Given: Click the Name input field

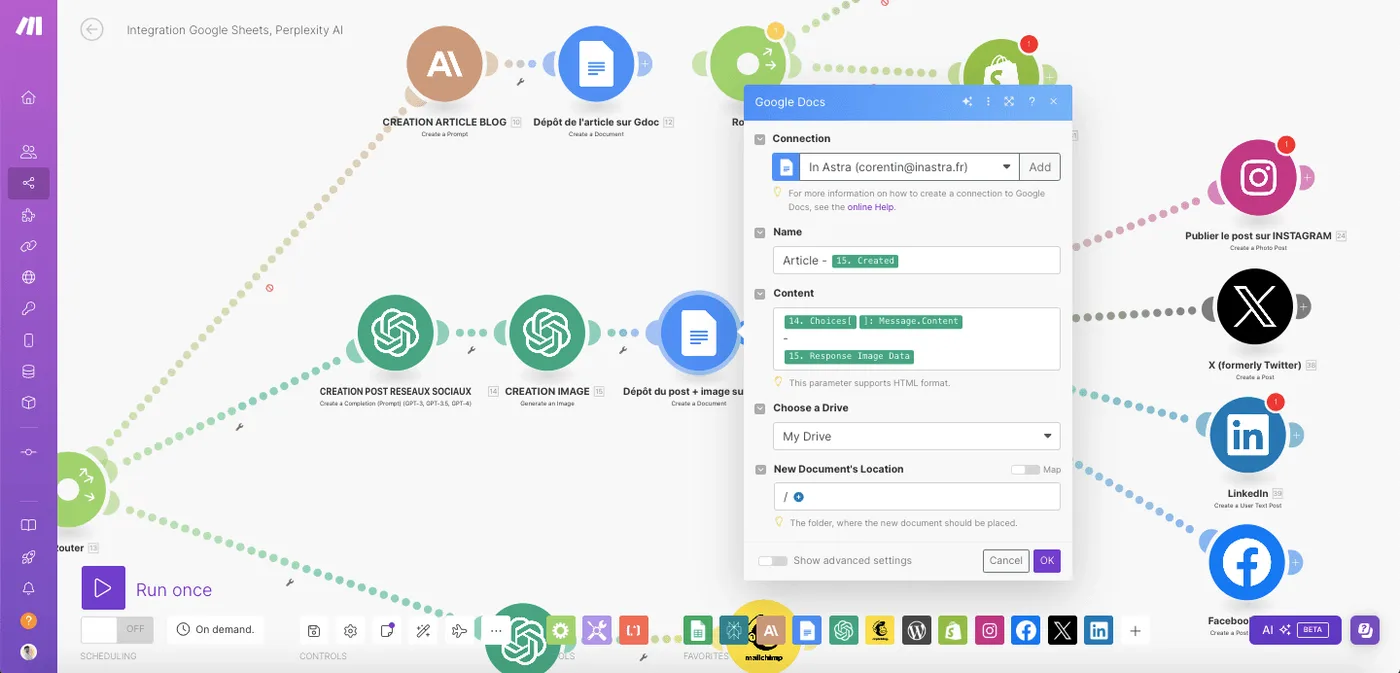Looking at the screenshot, I should point(916,260).
